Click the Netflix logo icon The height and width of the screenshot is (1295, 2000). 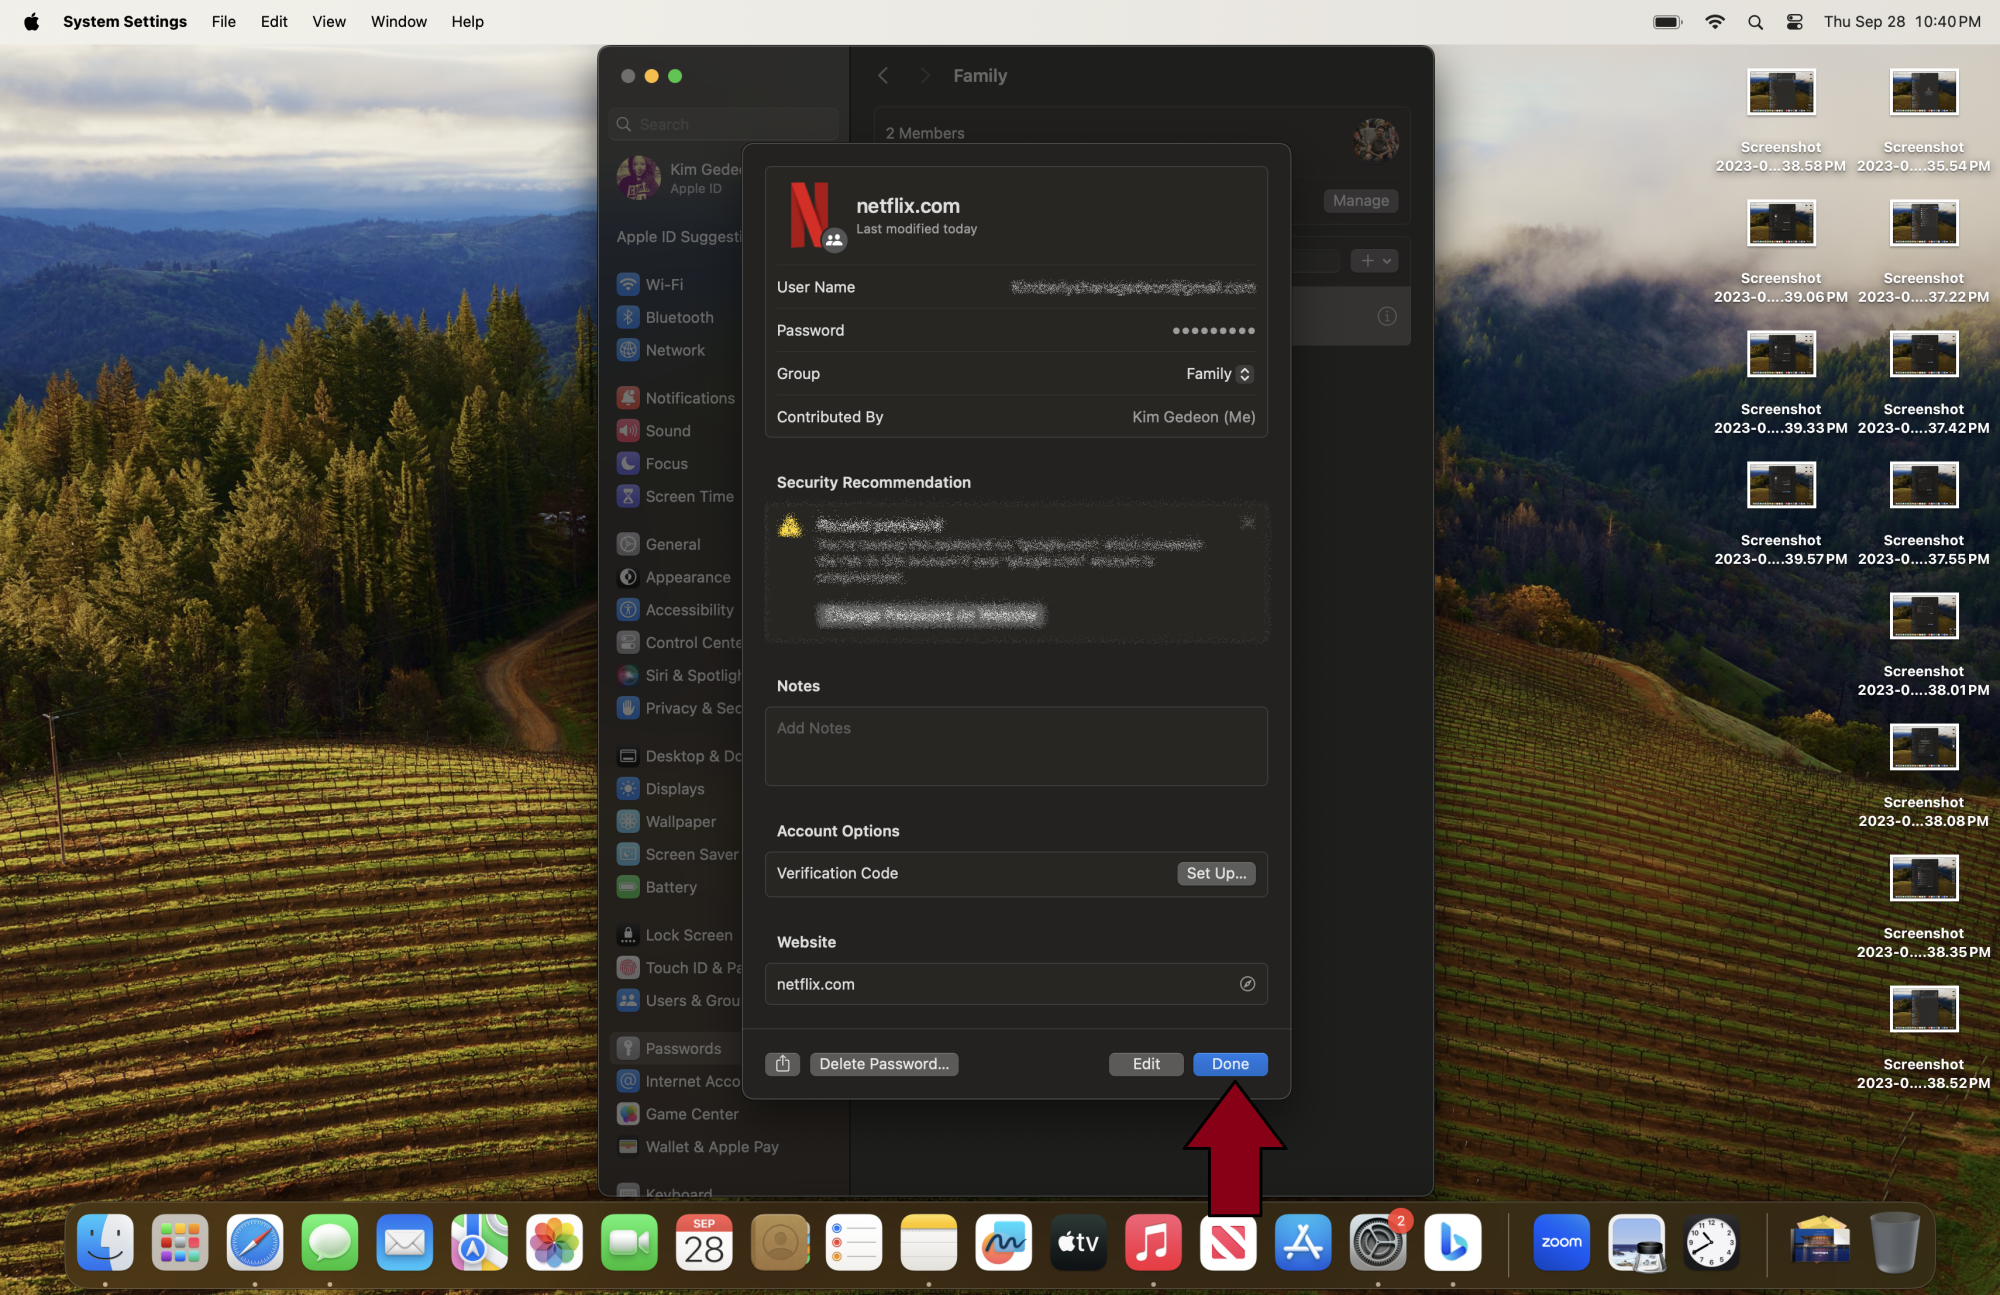(810, 214)
